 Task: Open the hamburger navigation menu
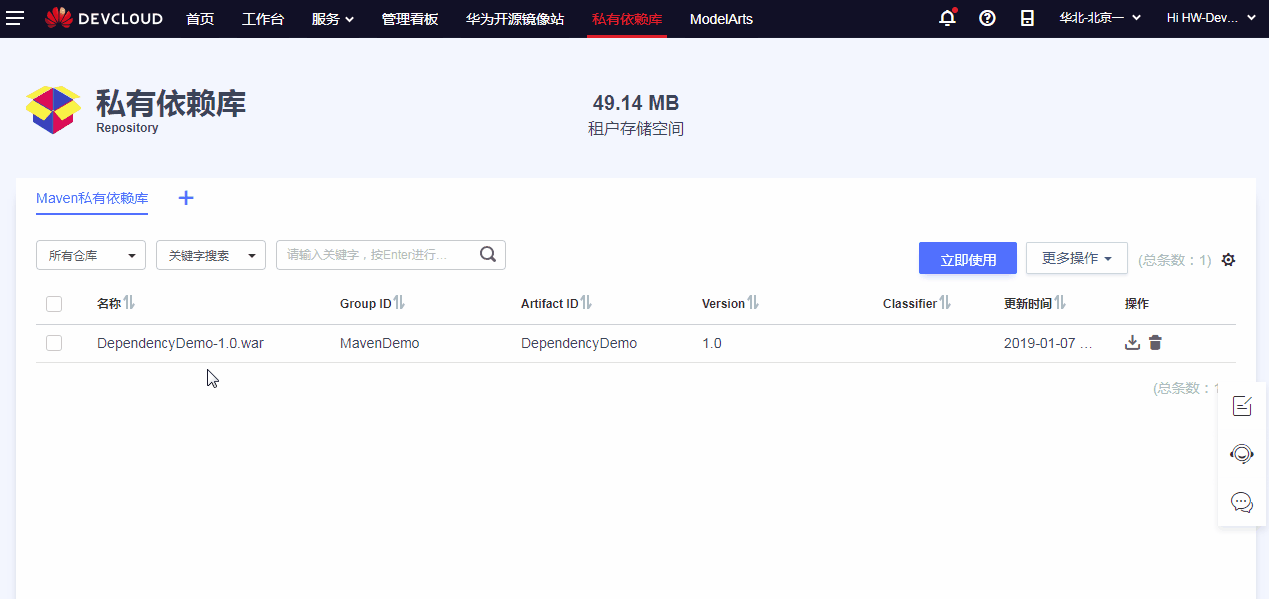pos(15,17)
